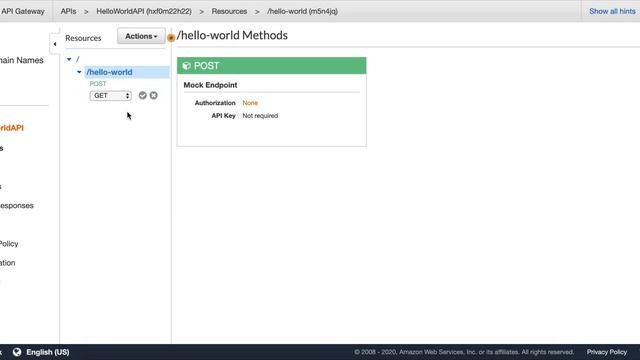Choose English (US) language selector
Image resolution: width=640 pixels, height=360 pixels.
click(x=48, y=352)
